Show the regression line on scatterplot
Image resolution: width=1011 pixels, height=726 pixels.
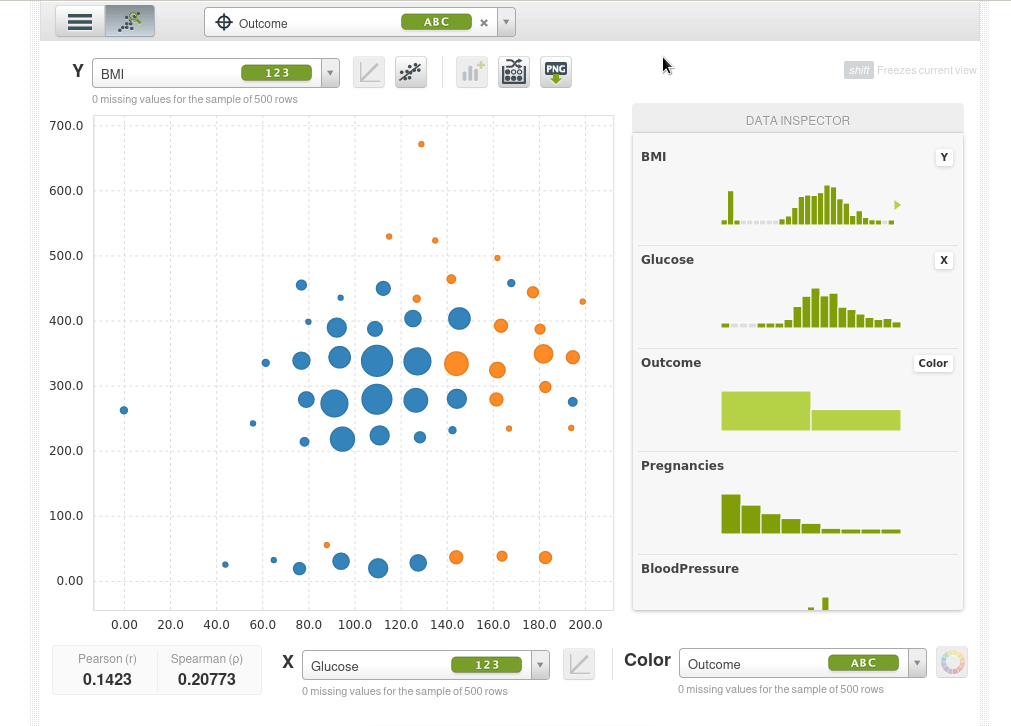click(411, 72)
